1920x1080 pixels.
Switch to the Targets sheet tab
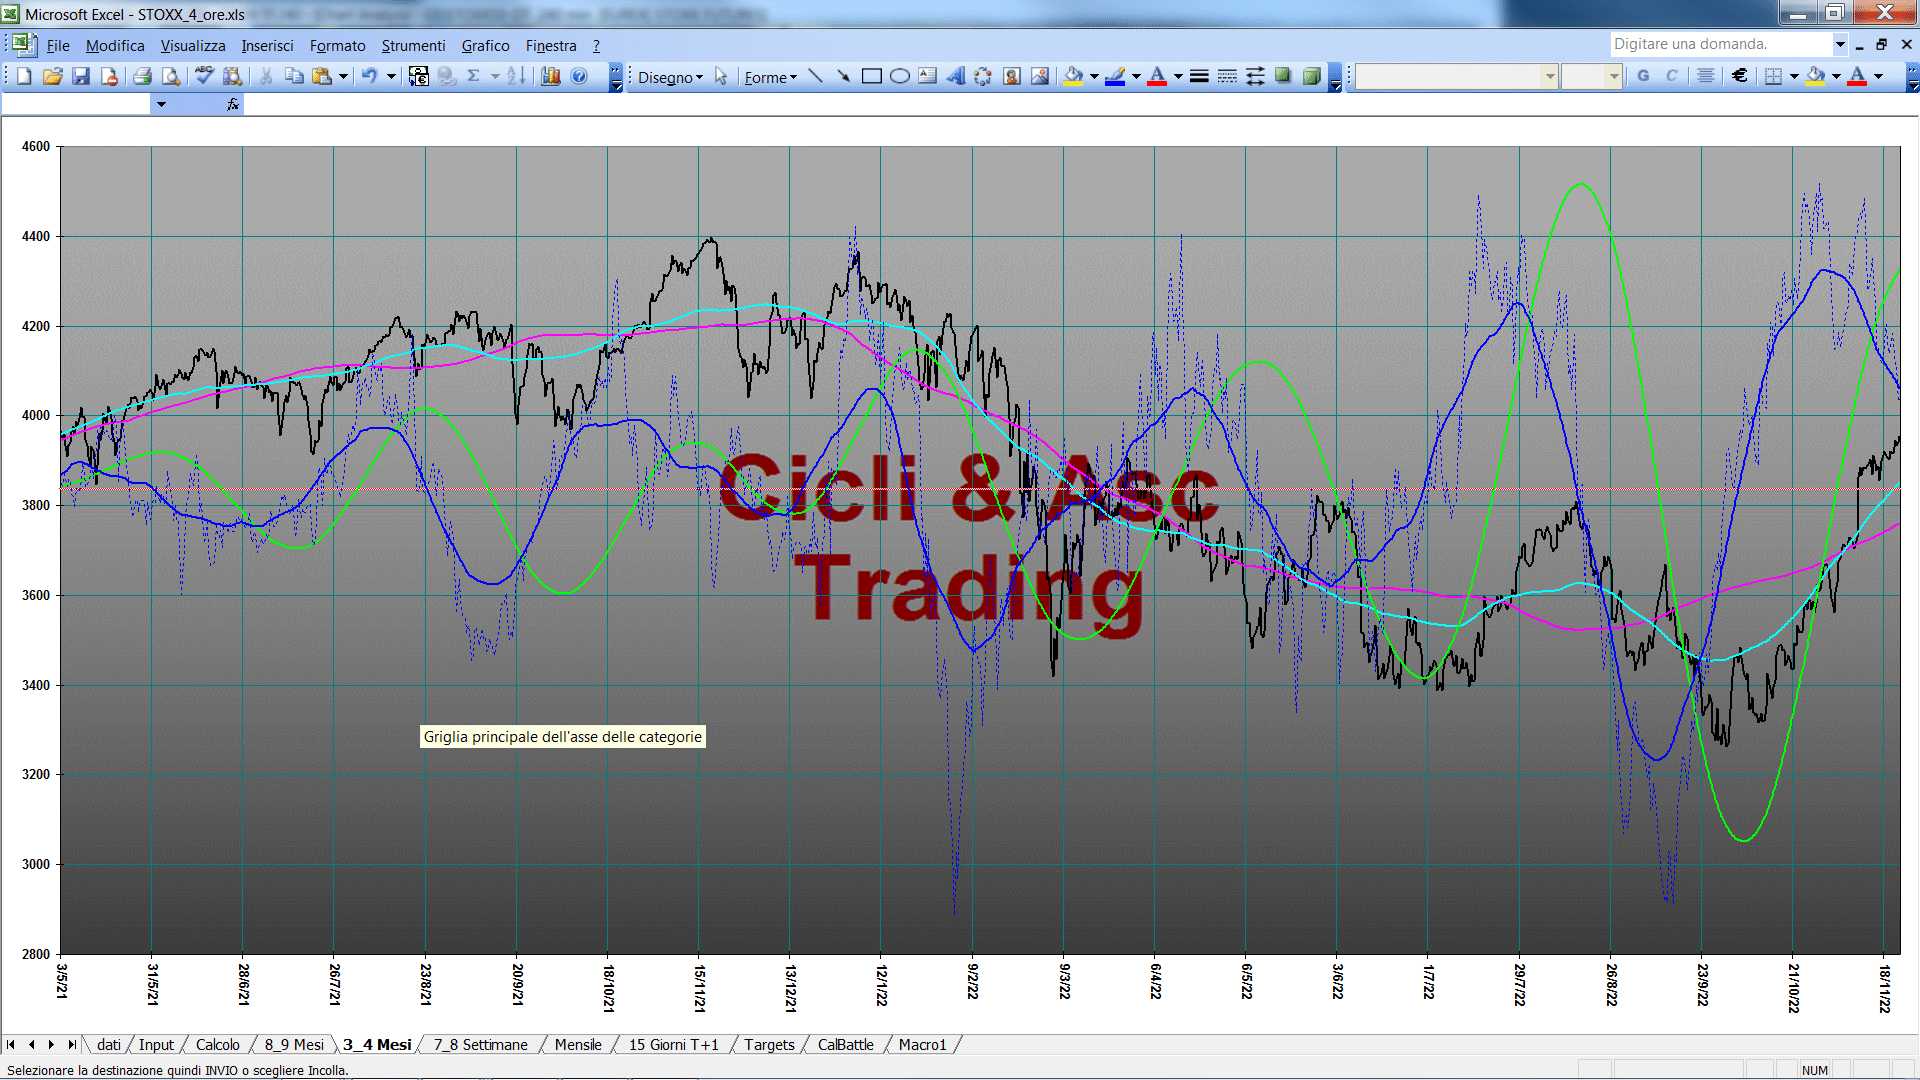pyautogui.click(x=769, y=1044)
